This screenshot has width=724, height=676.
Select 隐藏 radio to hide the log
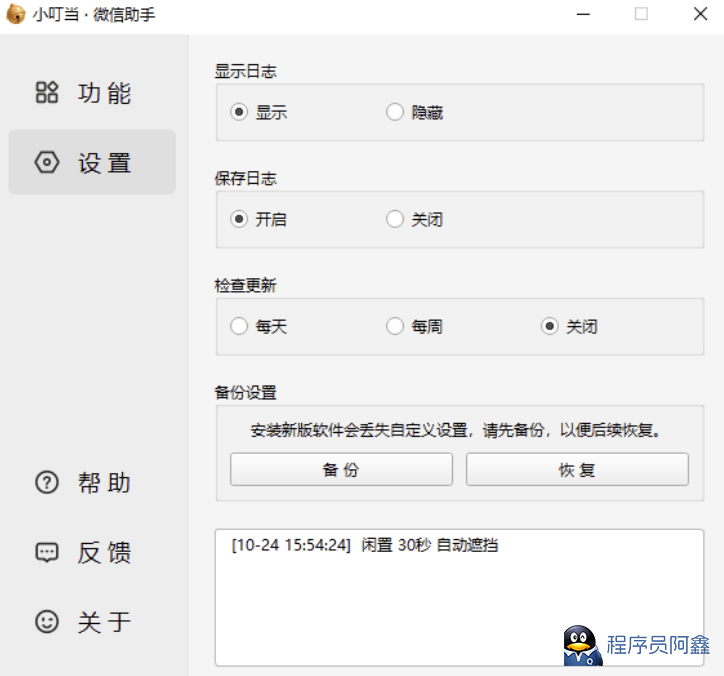click(395, 113)
